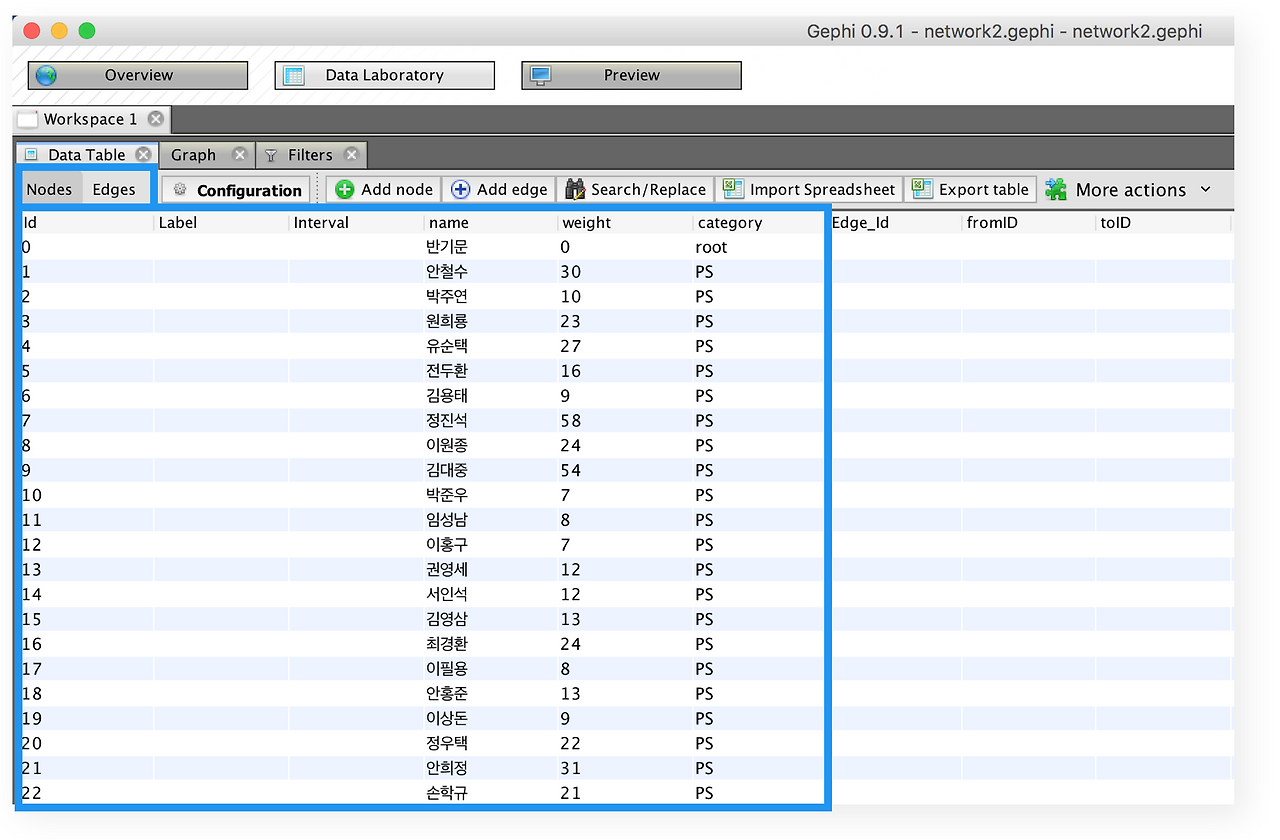Click the Configuration gear icon

(x=180, y=190)
